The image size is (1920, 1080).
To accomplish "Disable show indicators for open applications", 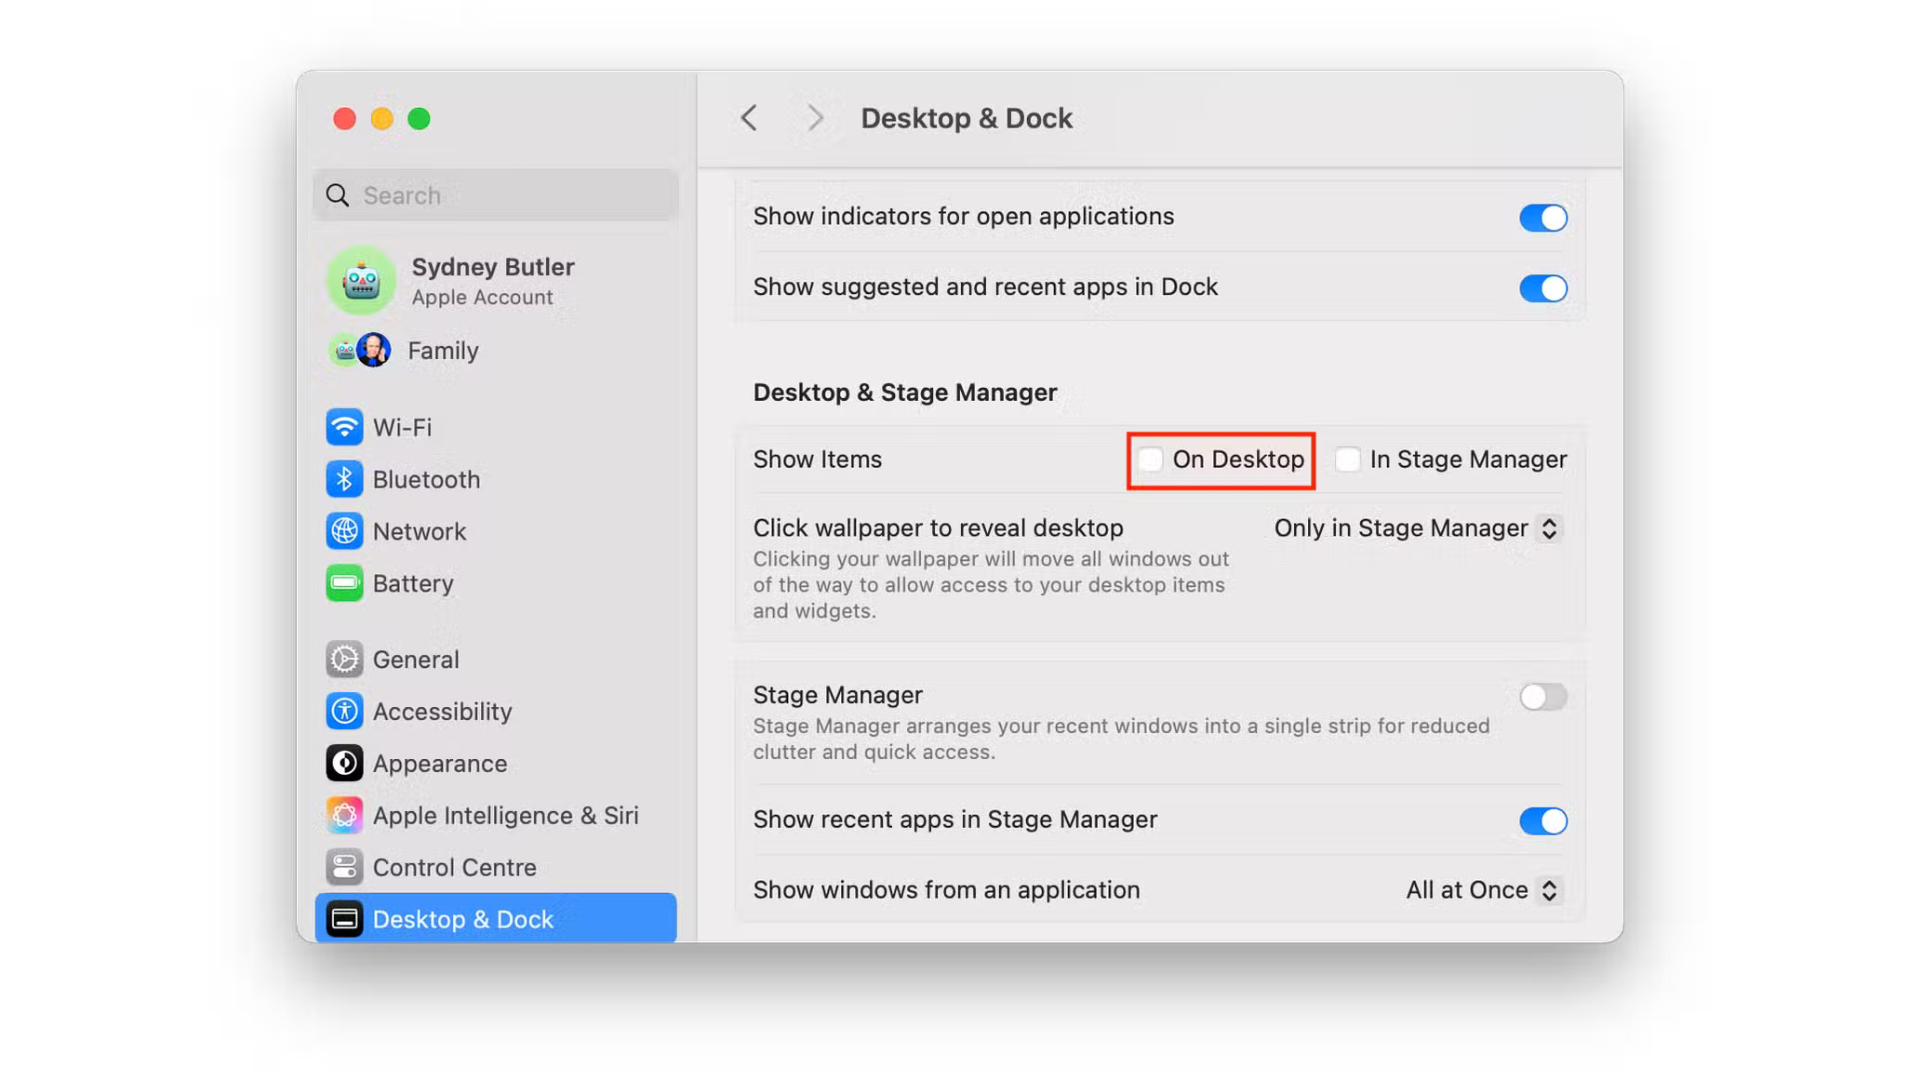I will (x=1542, y=217).
